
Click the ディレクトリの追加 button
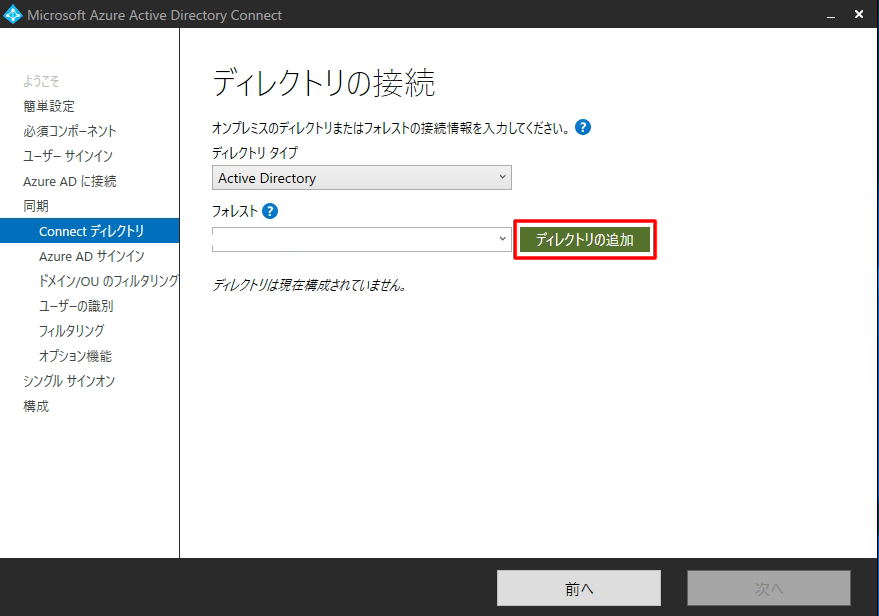[585, 240]
